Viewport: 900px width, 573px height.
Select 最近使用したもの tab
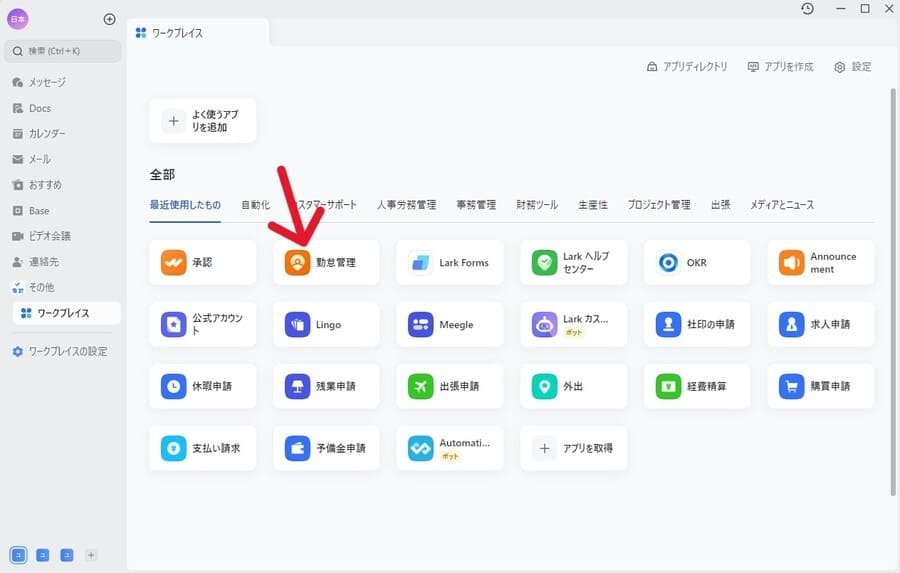tap(185, 205)
